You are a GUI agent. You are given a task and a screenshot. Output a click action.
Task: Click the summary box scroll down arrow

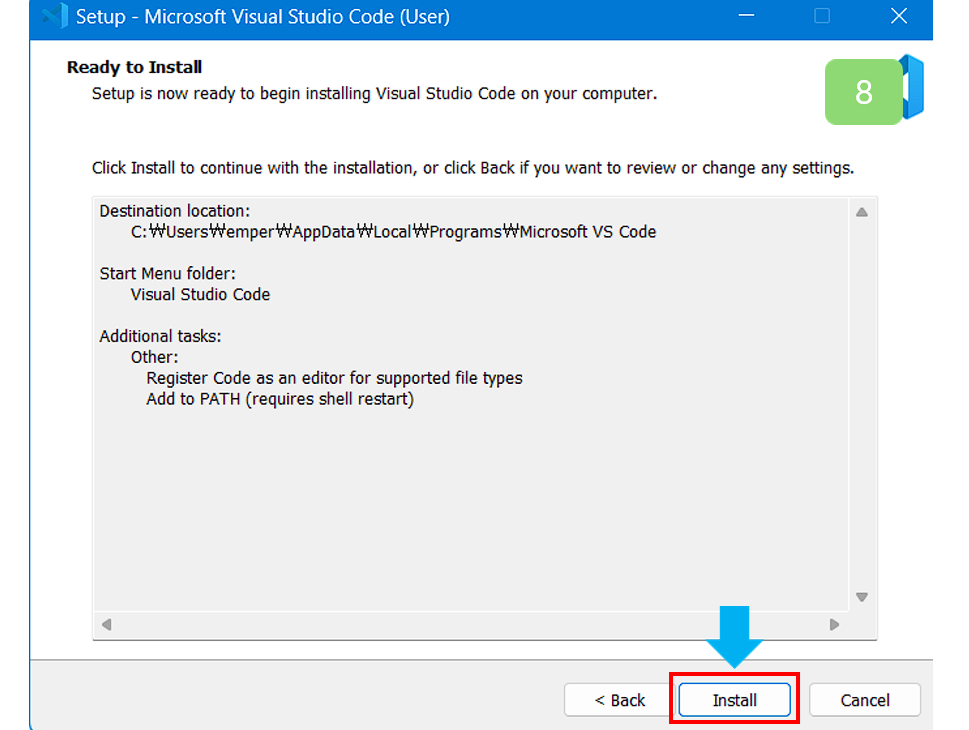click(862, 597)
